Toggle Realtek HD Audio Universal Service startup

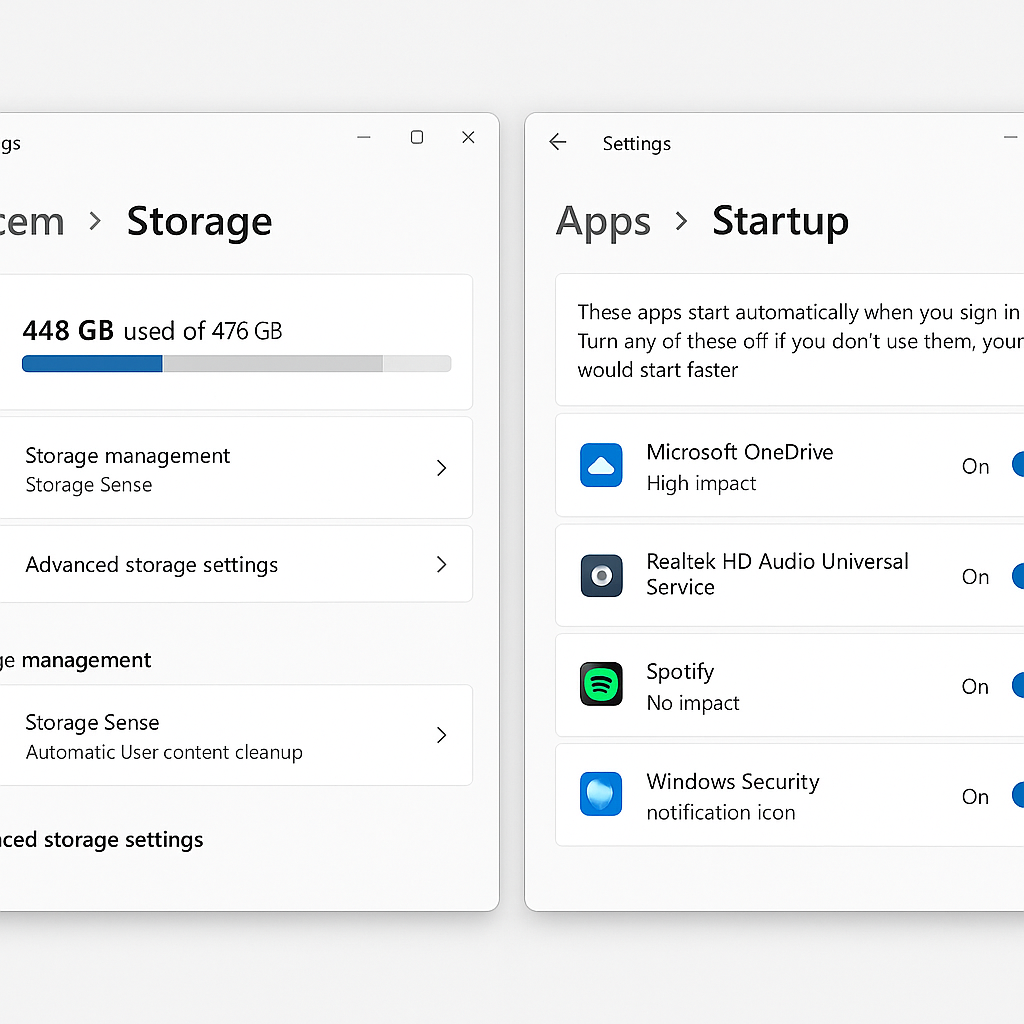point(1017,576)
